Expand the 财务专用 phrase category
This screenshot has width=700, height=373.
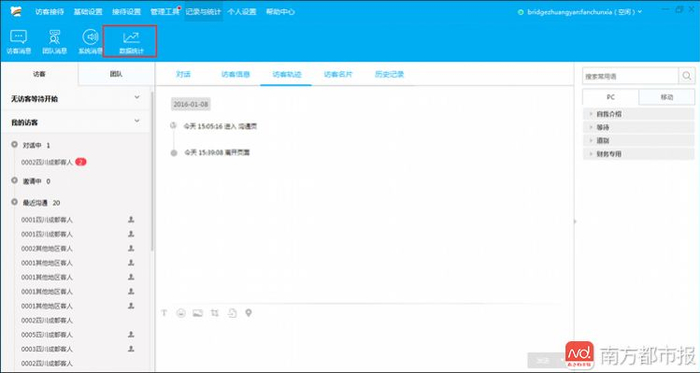(638, 154)
